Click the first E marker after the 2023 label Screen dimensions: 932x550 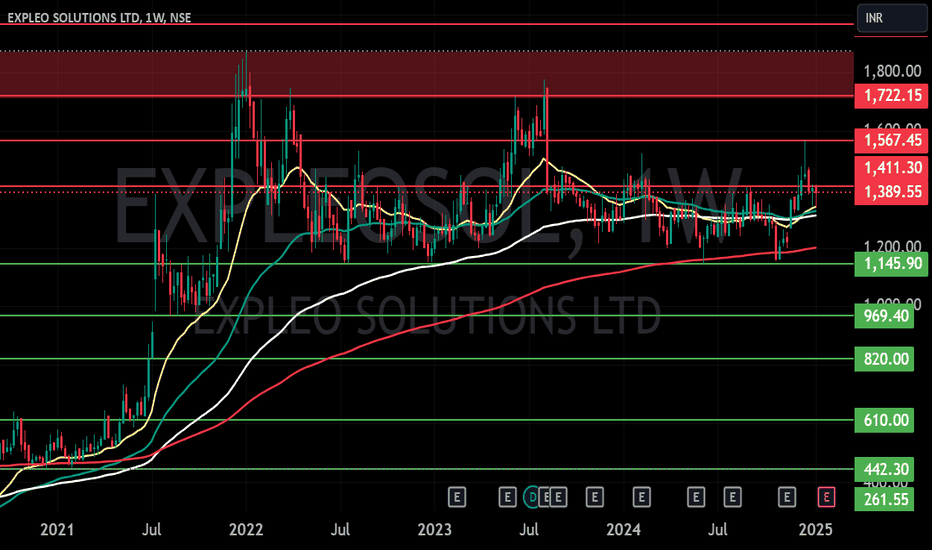(456, 497)
